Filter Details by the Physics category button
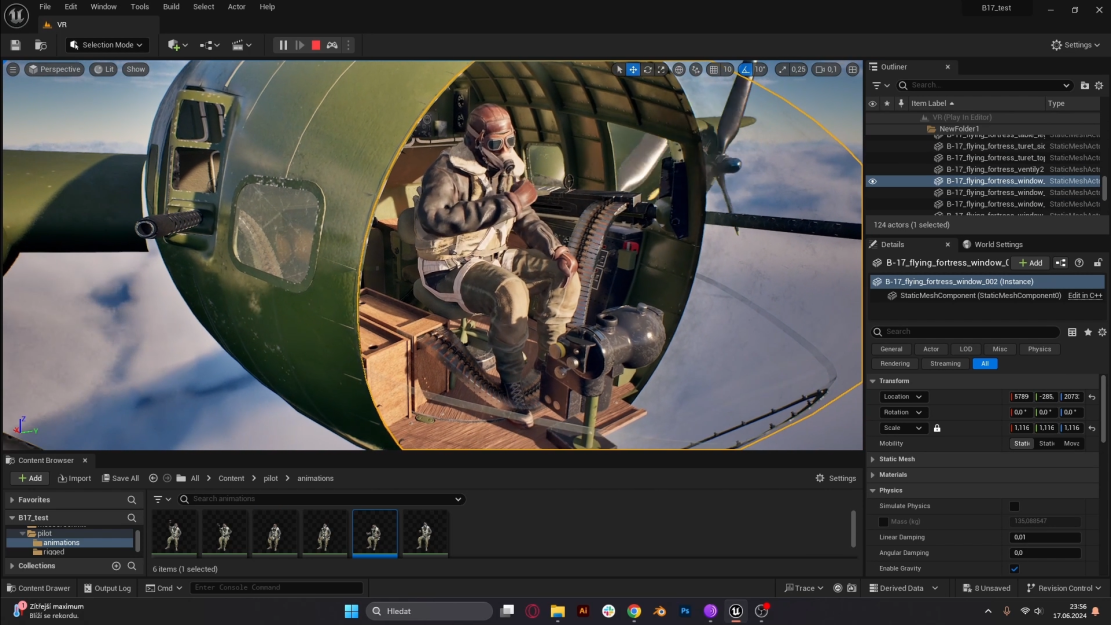1111x625 pixels. coord(1039,349)
